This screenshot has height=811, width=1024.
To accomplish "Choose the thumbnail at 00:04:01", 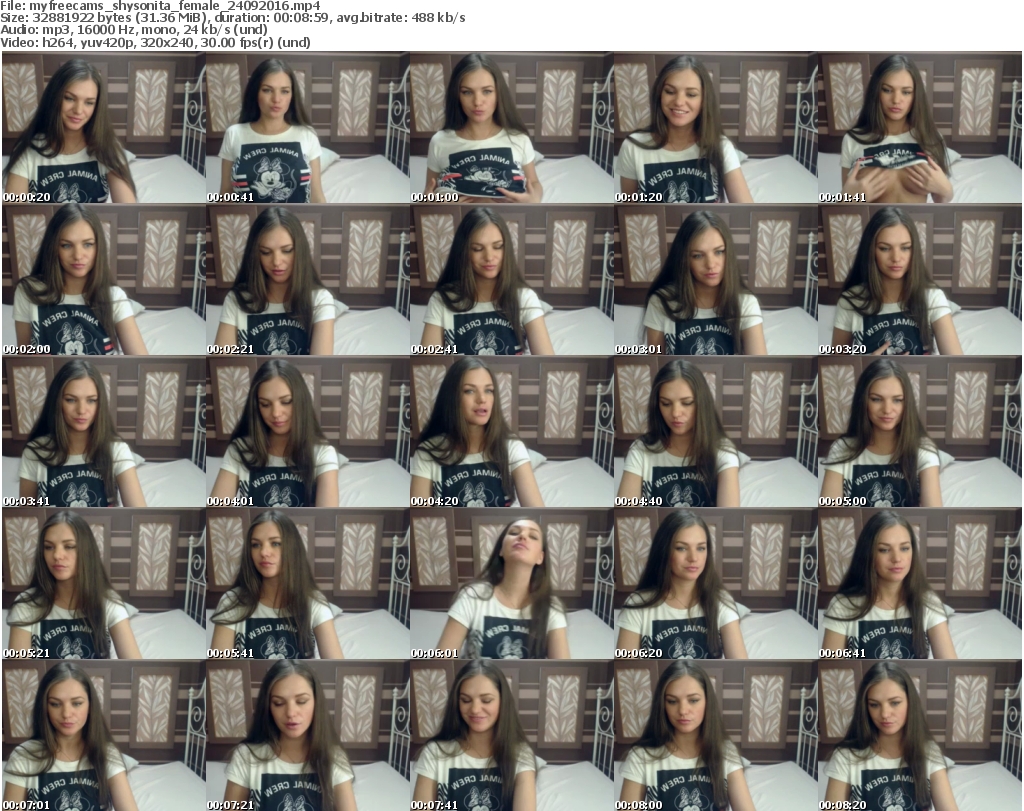I will pyautogui.click(x=308, y=432).
